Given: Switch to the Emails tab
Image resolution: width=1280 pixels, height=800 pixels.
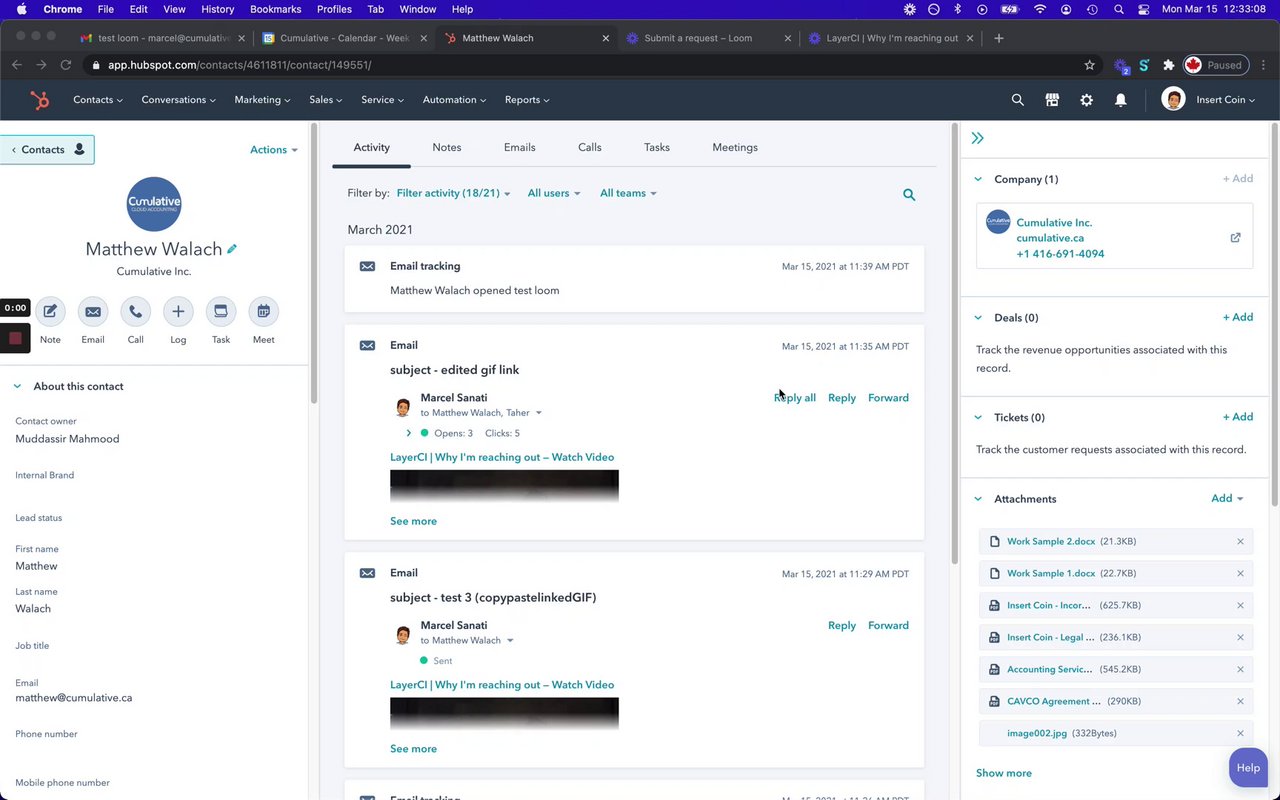Looking at the screenshot, I should point(519,147).
